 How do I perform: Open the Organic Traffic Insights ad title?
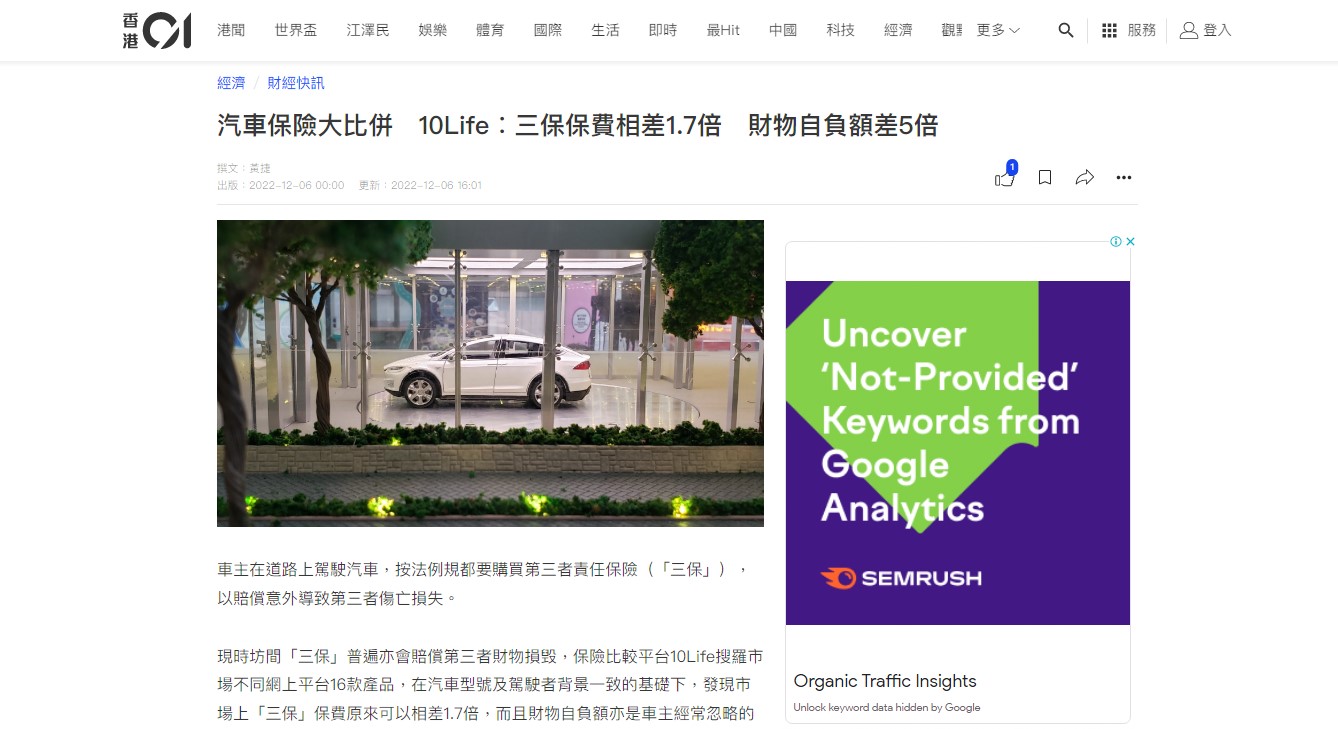[x=885, y=681]
